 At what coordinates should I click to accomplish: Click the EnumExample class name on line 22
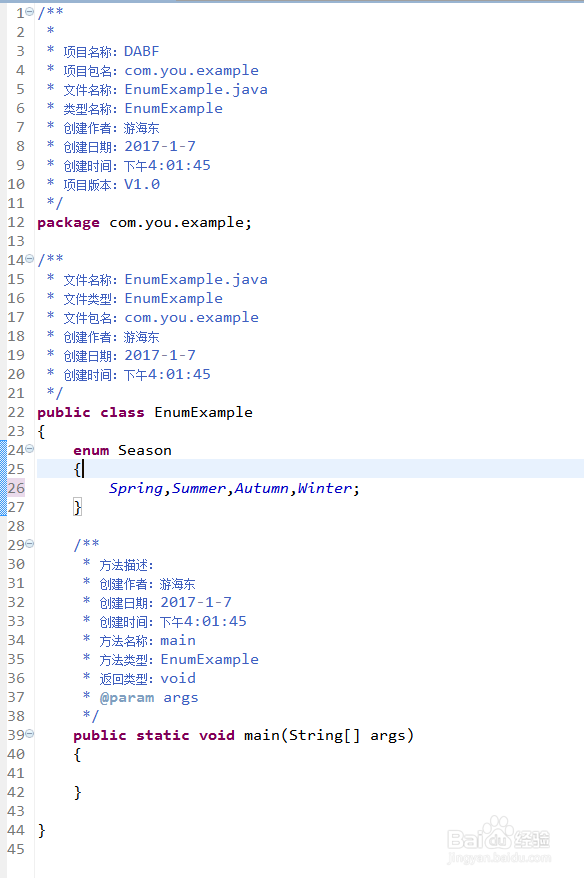pos(203,413)
